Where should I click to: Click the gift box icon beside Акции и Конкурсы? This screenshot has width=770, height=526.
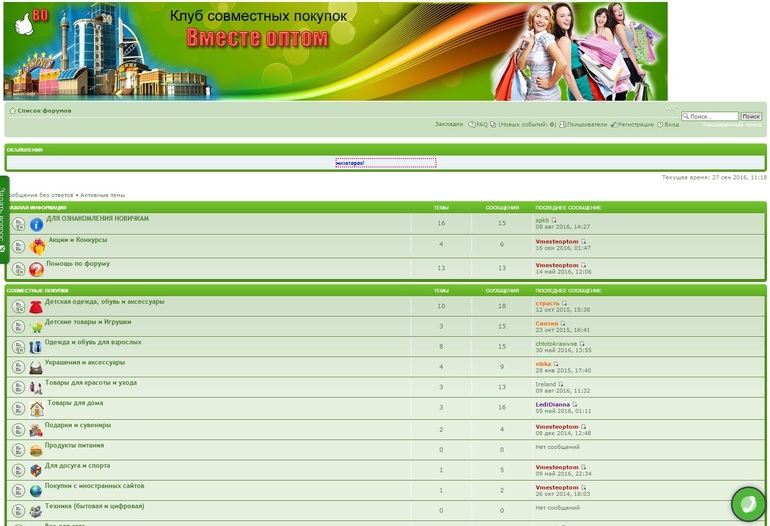37,246
